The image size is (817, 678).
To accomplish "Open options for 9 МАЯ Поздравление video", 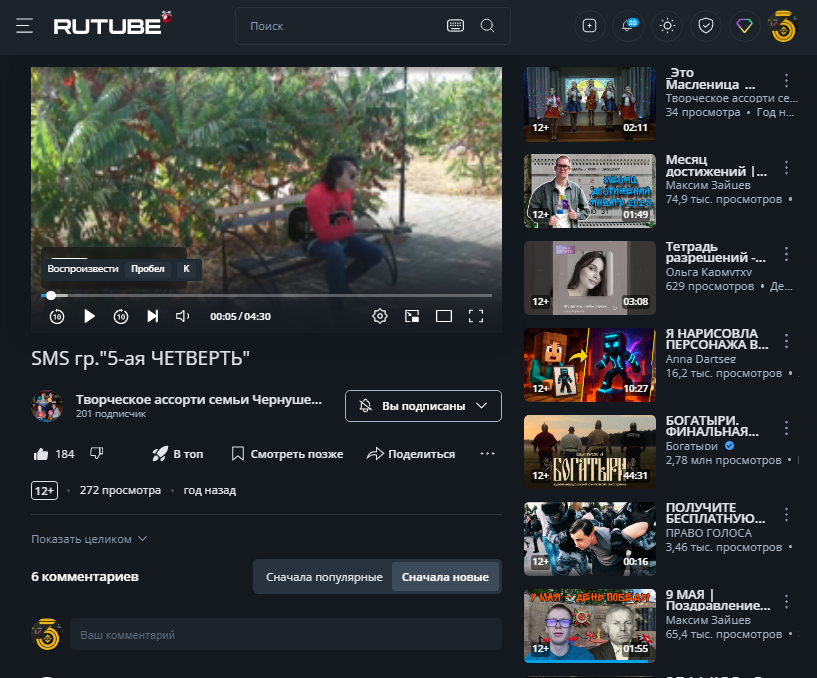I will click(x=786, y=602).
